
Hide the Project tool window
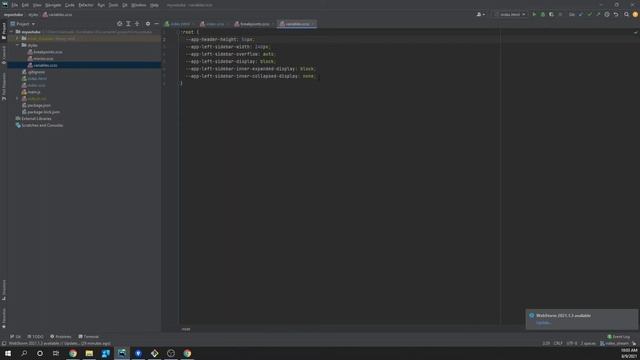click(156, 24)
